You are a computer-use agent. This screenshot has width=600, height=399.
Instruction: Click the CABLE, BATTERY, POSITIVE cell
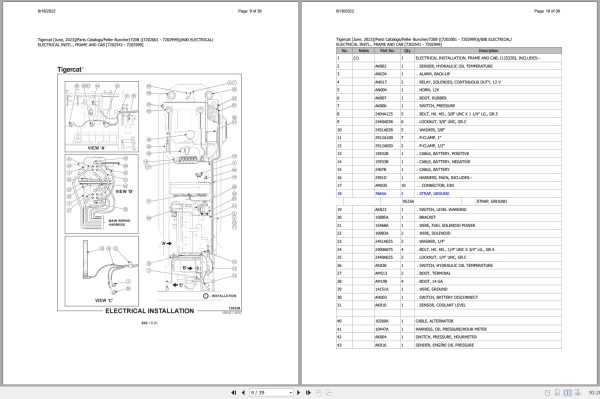tap(488, 154)
